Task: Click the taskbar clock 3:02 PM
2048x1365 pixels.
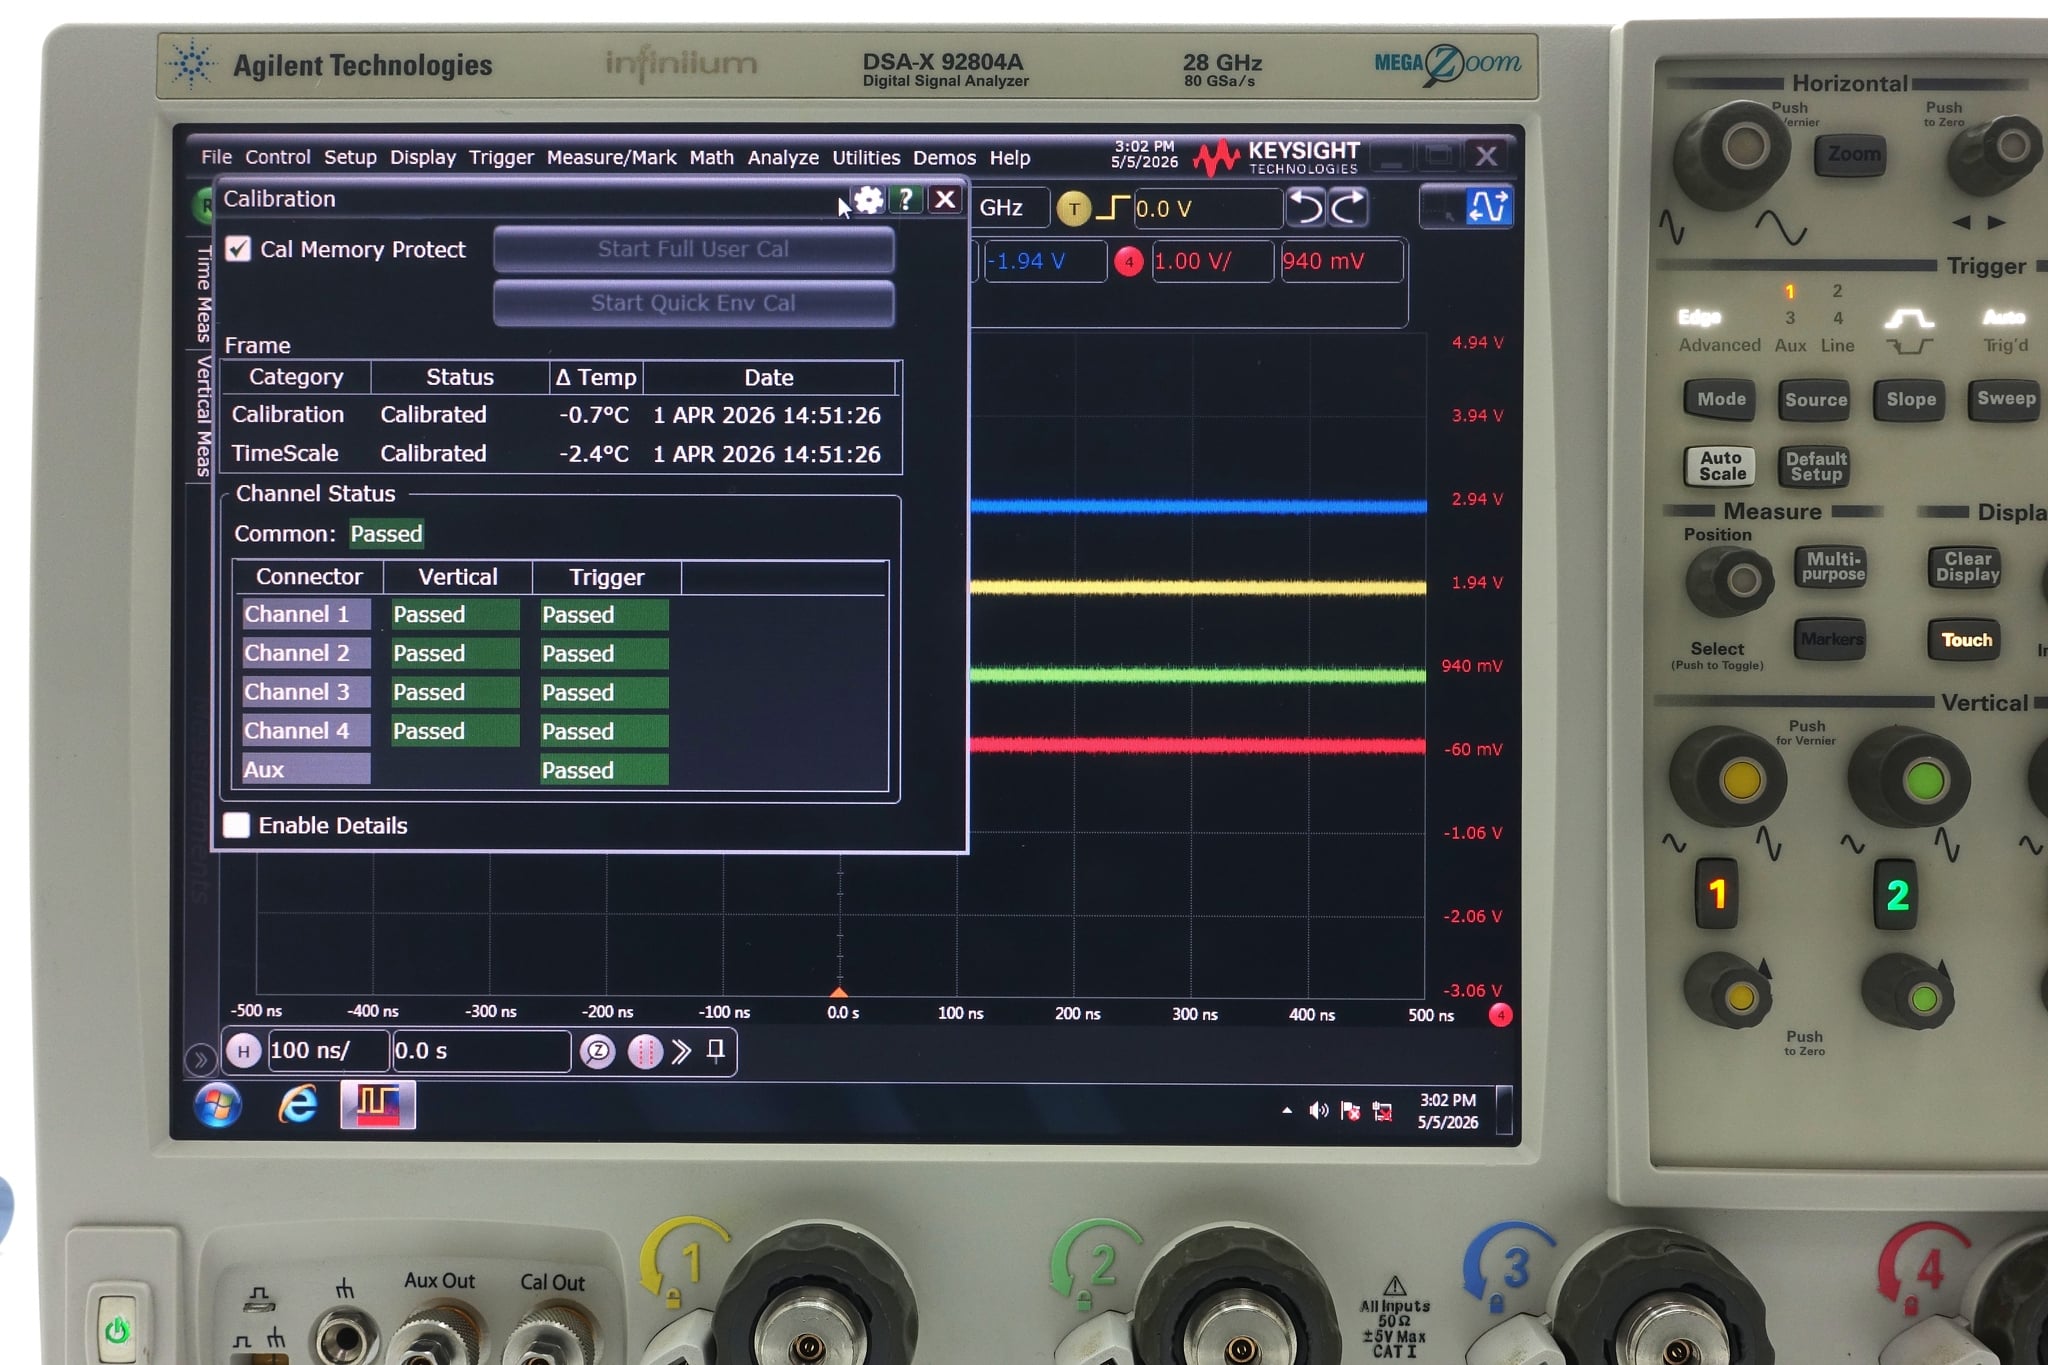Action: (x=1448, y=1110)
